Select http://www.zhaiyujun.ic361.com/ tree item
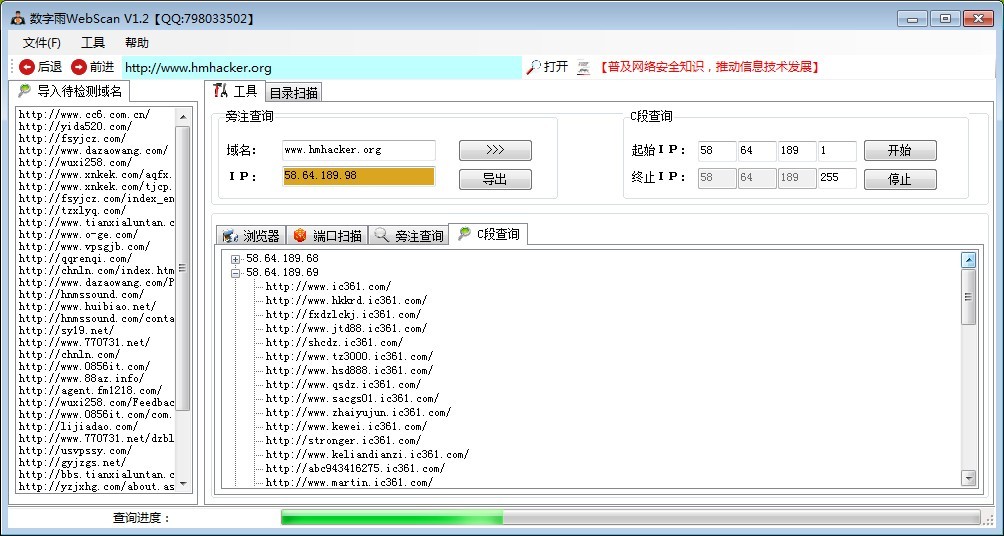Image resolution: width=1004 pixels, height=536 pixels. click(x=359, y=413)
